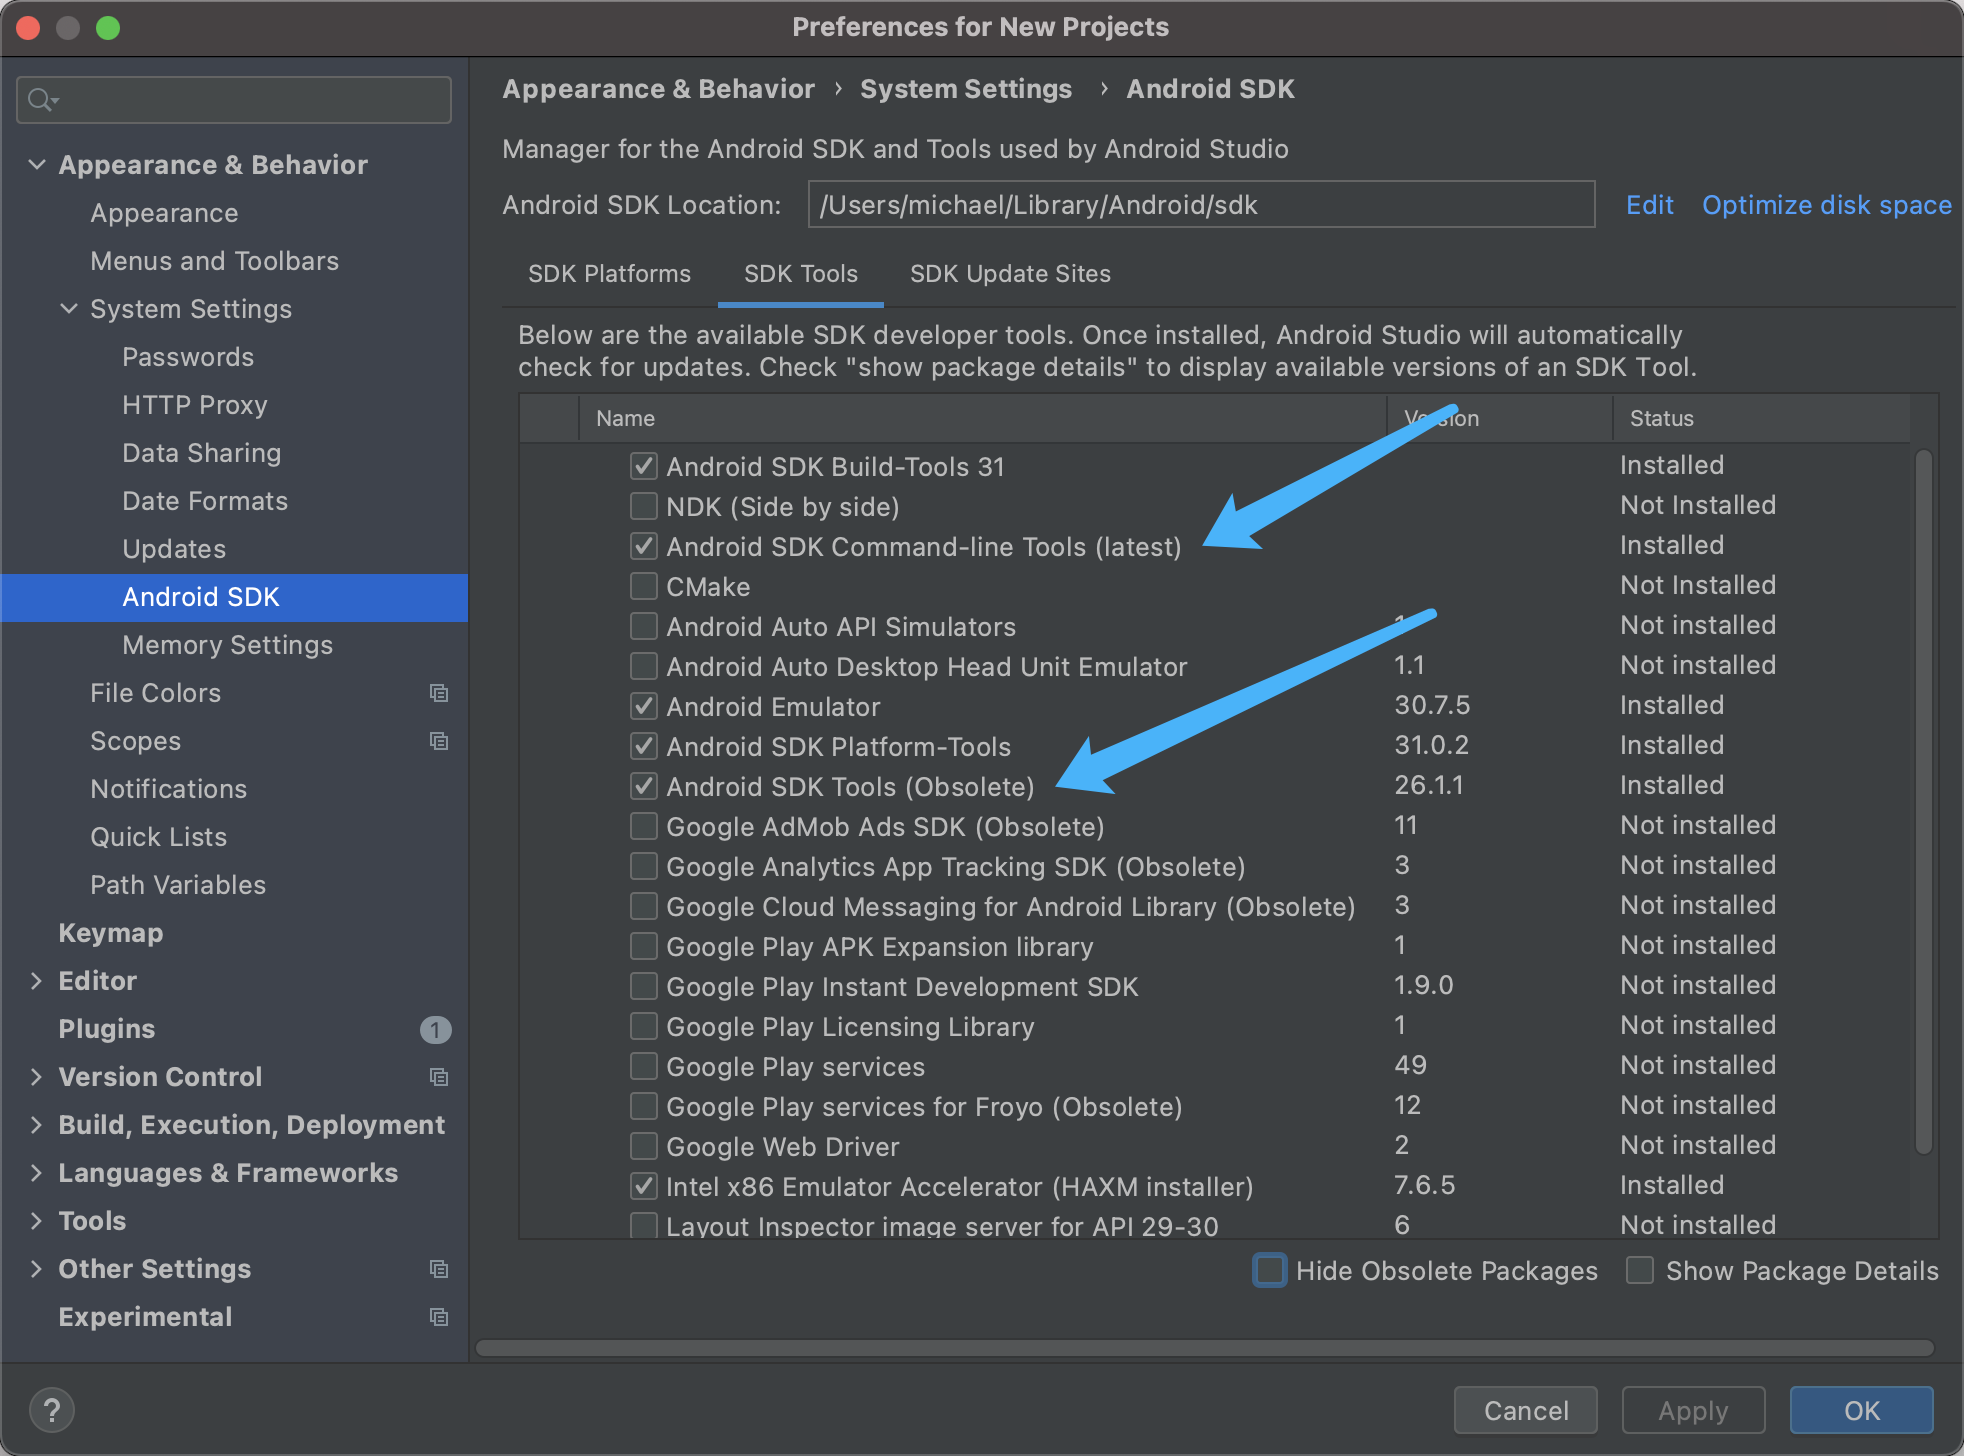Click the project-level icon beside Experimental
The height and width of the screenshot is (1456, 1964).
click(438, 1317)
